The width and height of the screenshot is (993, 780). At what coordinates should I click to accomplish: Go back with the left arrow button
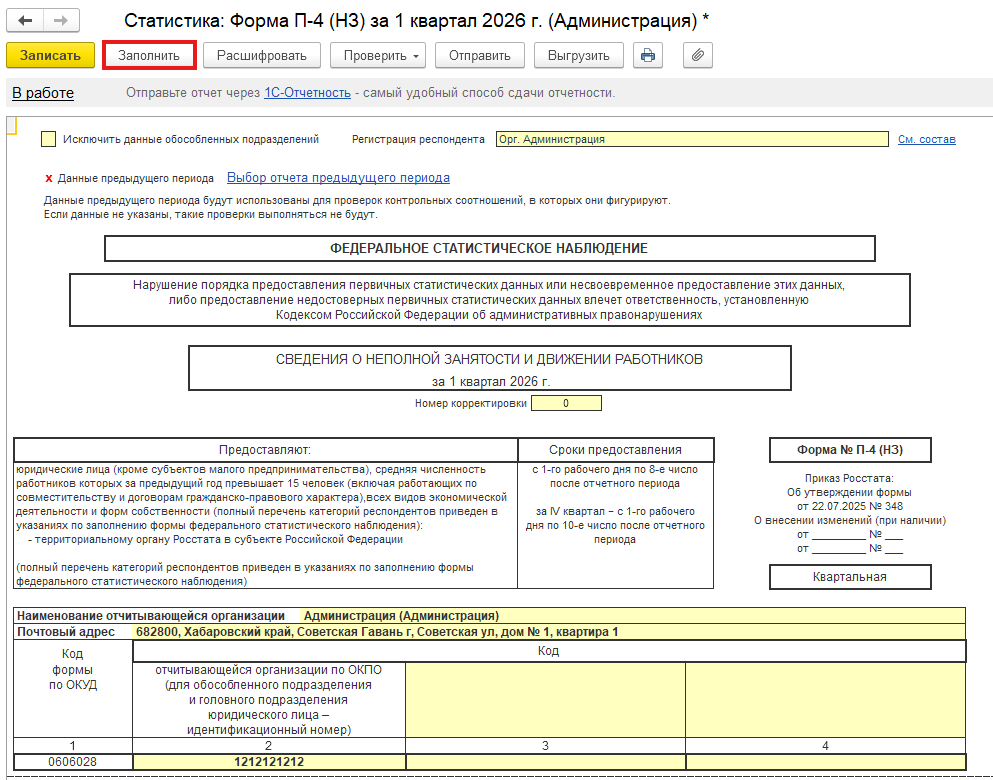(x=25, y=20)
